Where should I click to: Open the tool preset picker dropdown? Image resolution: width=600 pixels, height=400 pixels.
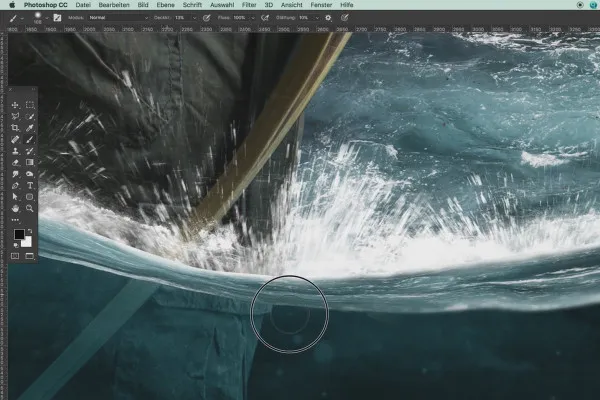pyautogui.click(x=22, y=18)
